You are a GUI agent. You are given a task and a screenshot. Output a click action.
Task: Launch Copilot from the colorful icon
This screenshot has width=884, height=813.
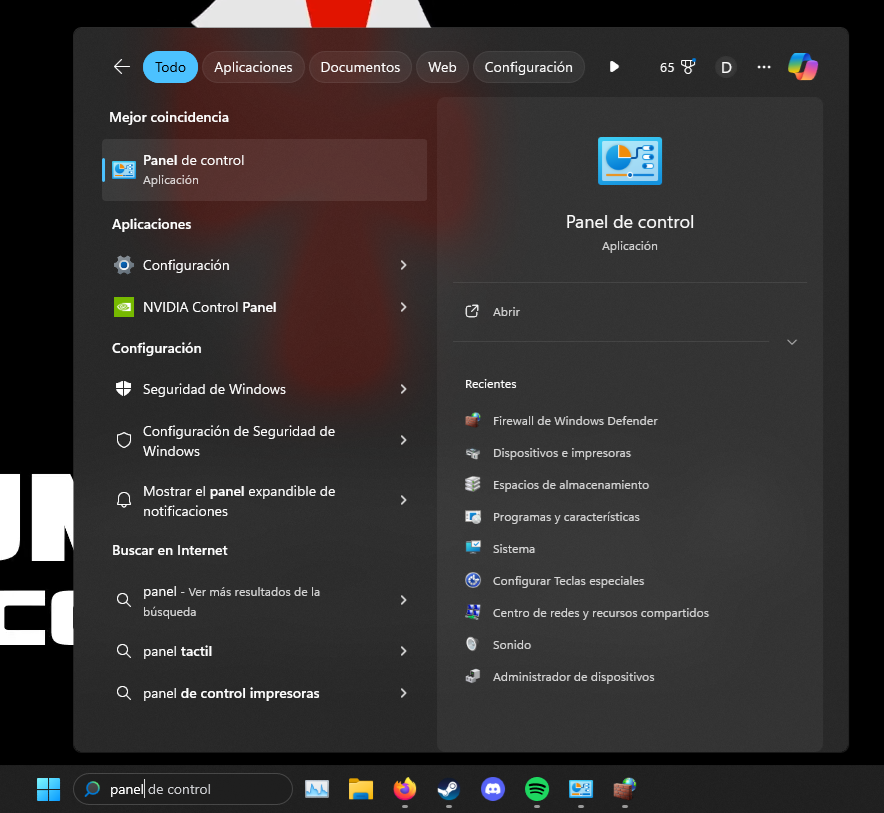[x=803, y=67]
